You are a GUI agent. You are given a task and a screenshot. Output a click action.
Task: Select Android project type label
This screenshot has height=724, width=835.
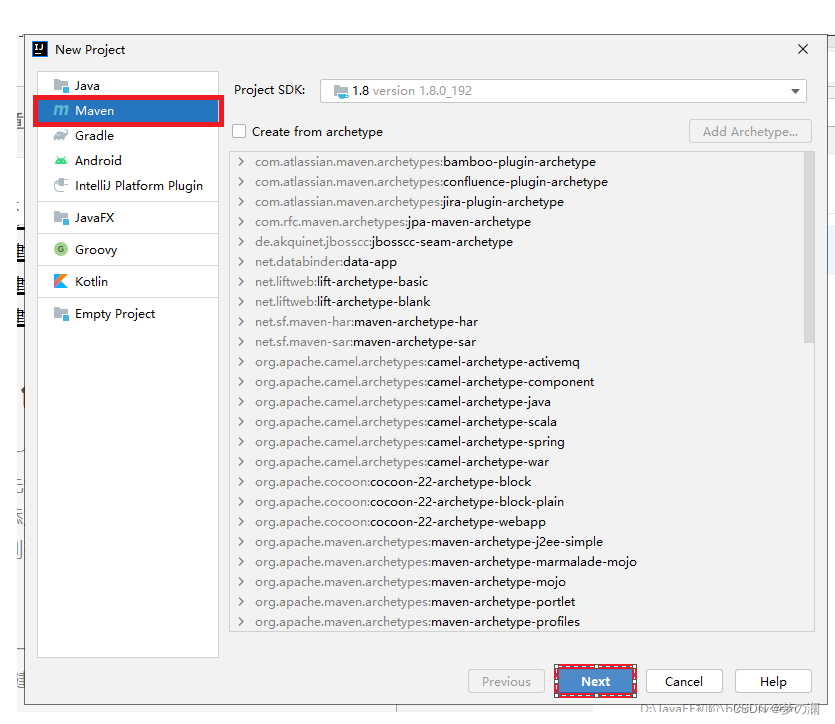[x=98, y=160]
